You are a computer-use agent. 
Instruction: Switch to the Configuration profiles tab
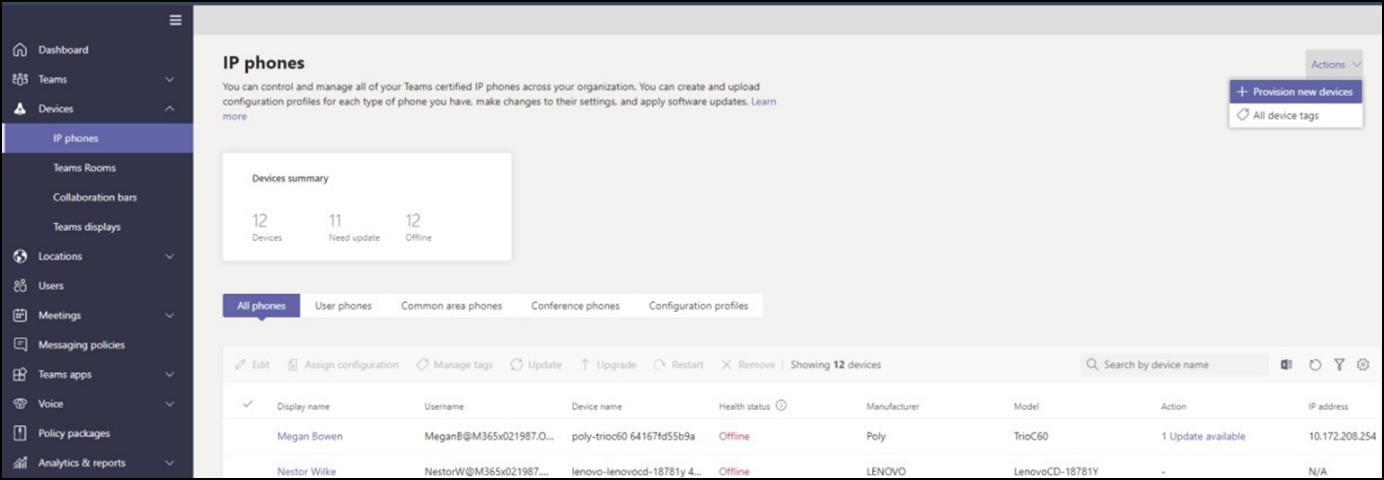[698, 306]
